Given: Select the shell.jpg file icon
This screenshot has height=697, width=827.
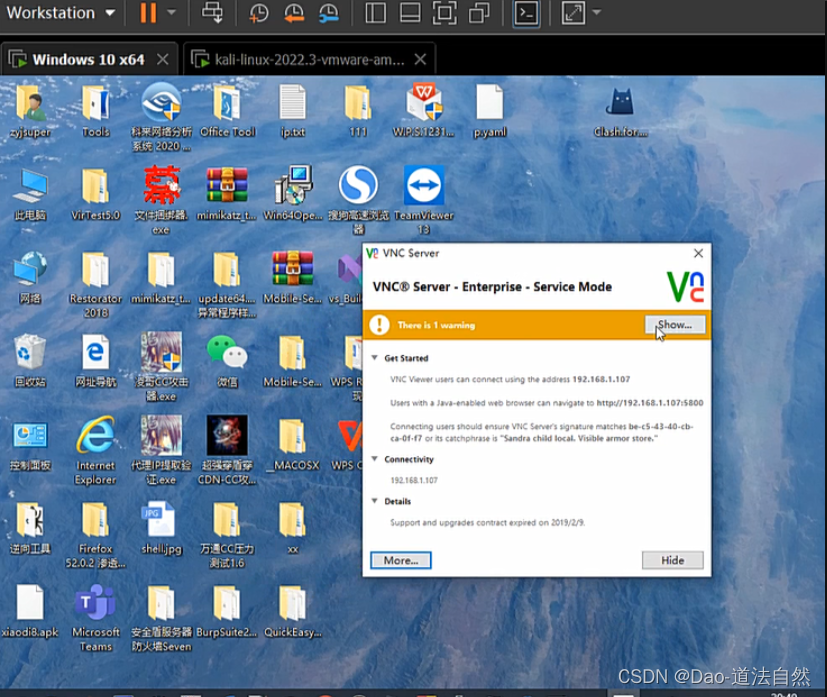Looking at the screenshot, I should (161, 528).
